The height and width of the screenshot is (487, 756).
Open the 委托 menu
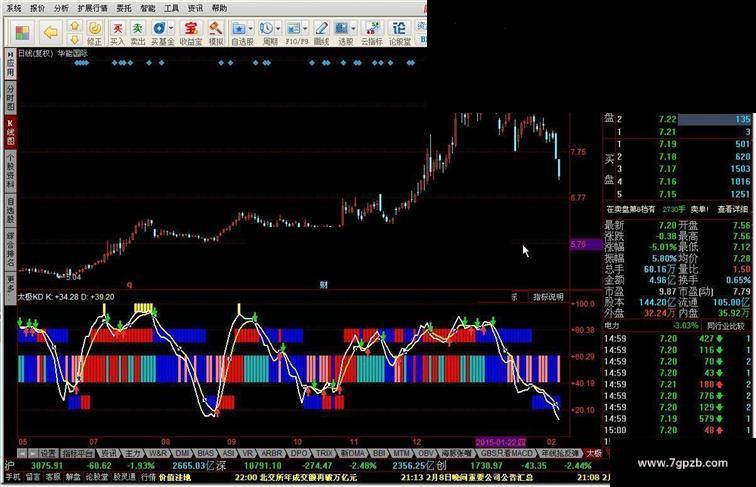pyautogui.click(x=123, y=8)
